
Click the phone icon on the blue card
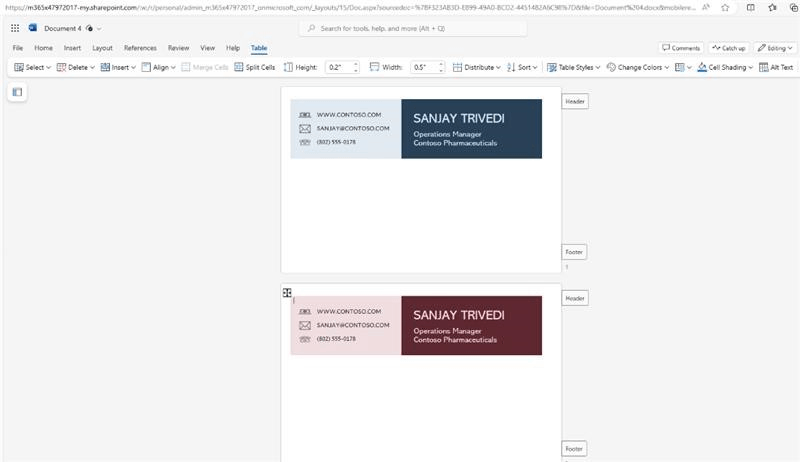tap(305, 142)
